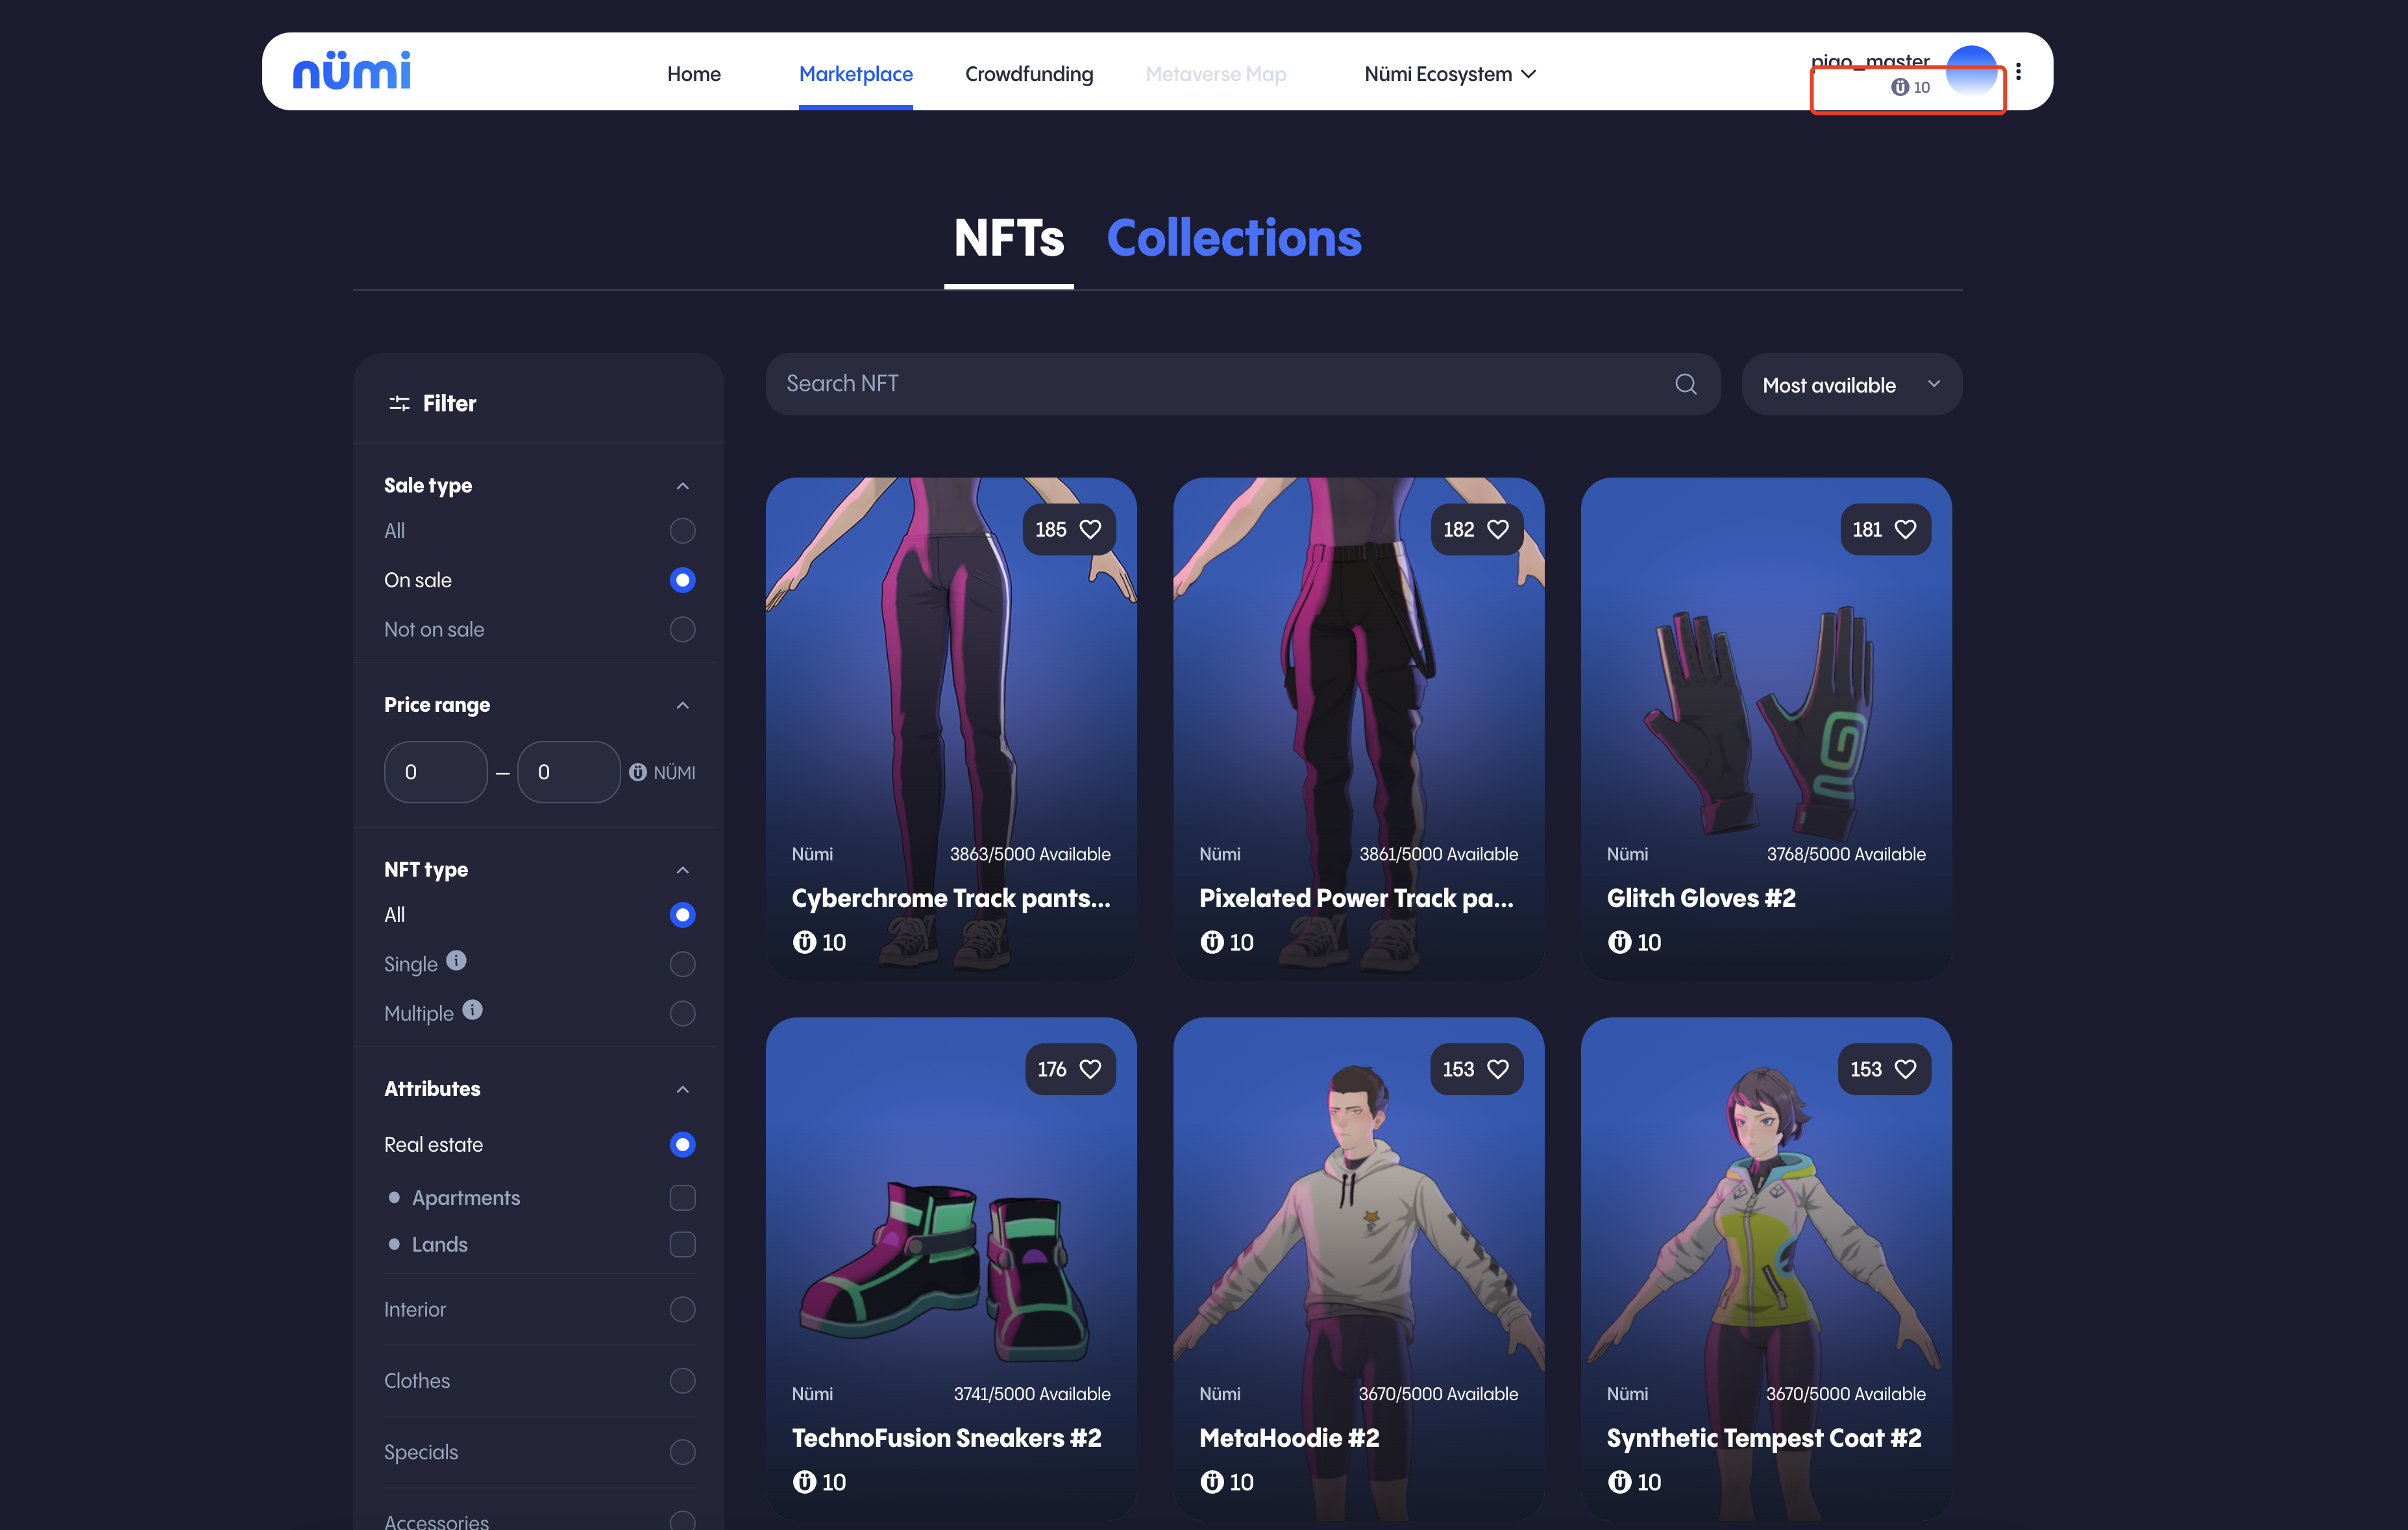Image resolution: width=2408 pixels, height=1530 pixels.
Task: Select the Clothes attribute radio button
Action: coord(682,1380)
